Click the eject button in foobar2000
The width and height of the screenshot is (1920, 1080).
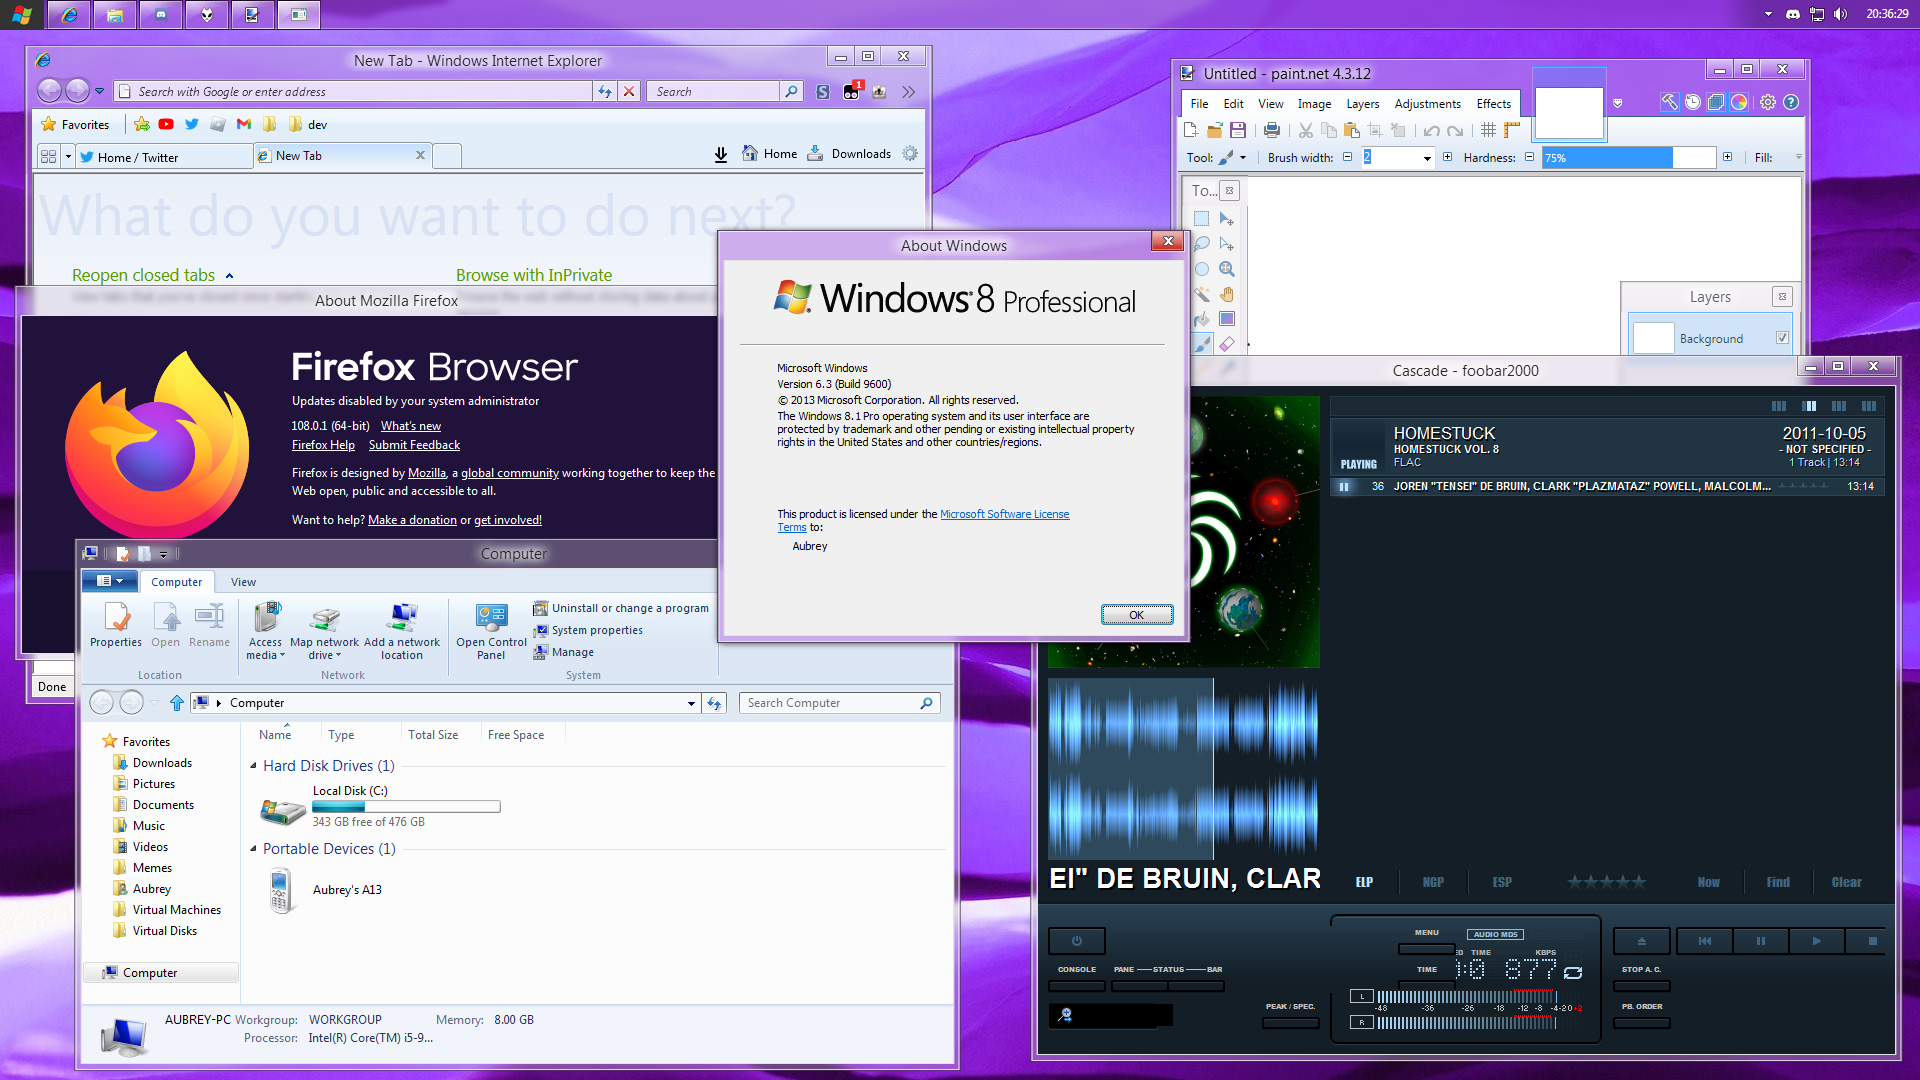1641,941
